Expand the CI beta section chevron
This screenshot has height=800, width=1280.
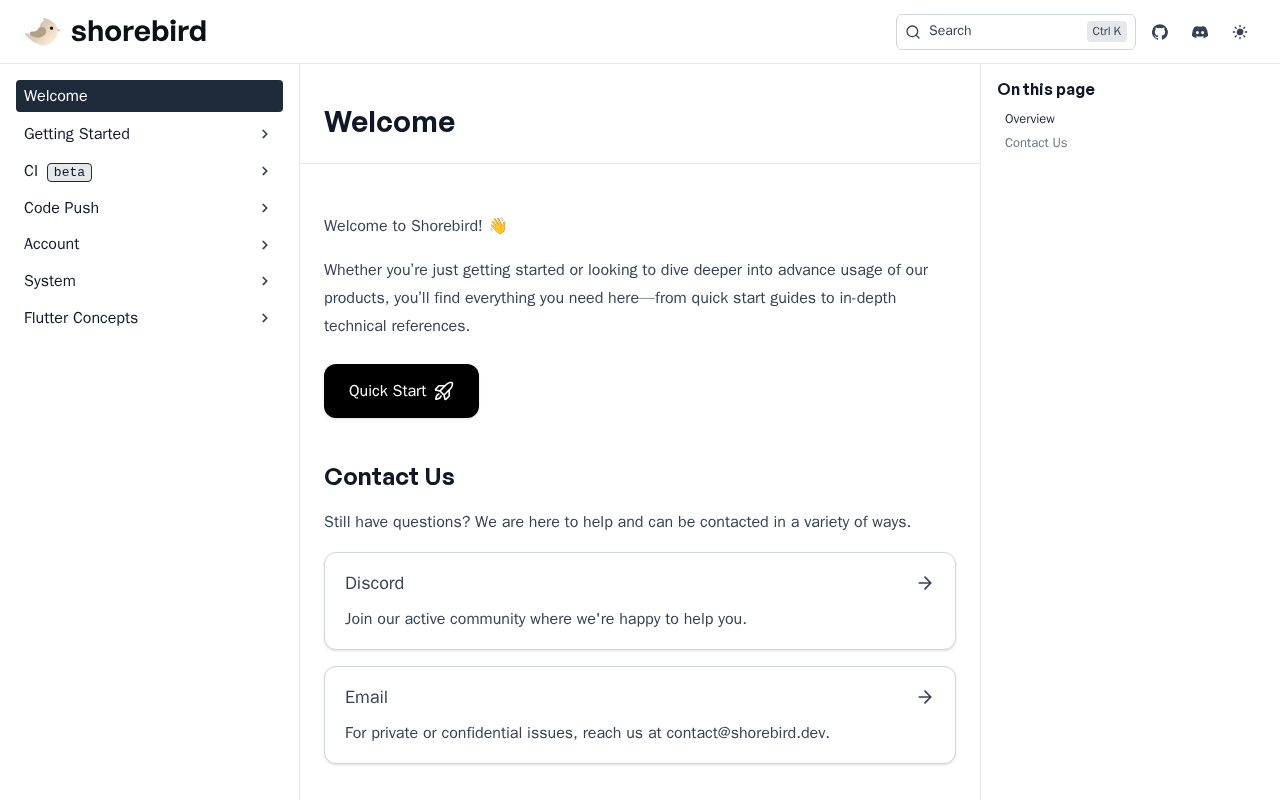tap(265, 171)
